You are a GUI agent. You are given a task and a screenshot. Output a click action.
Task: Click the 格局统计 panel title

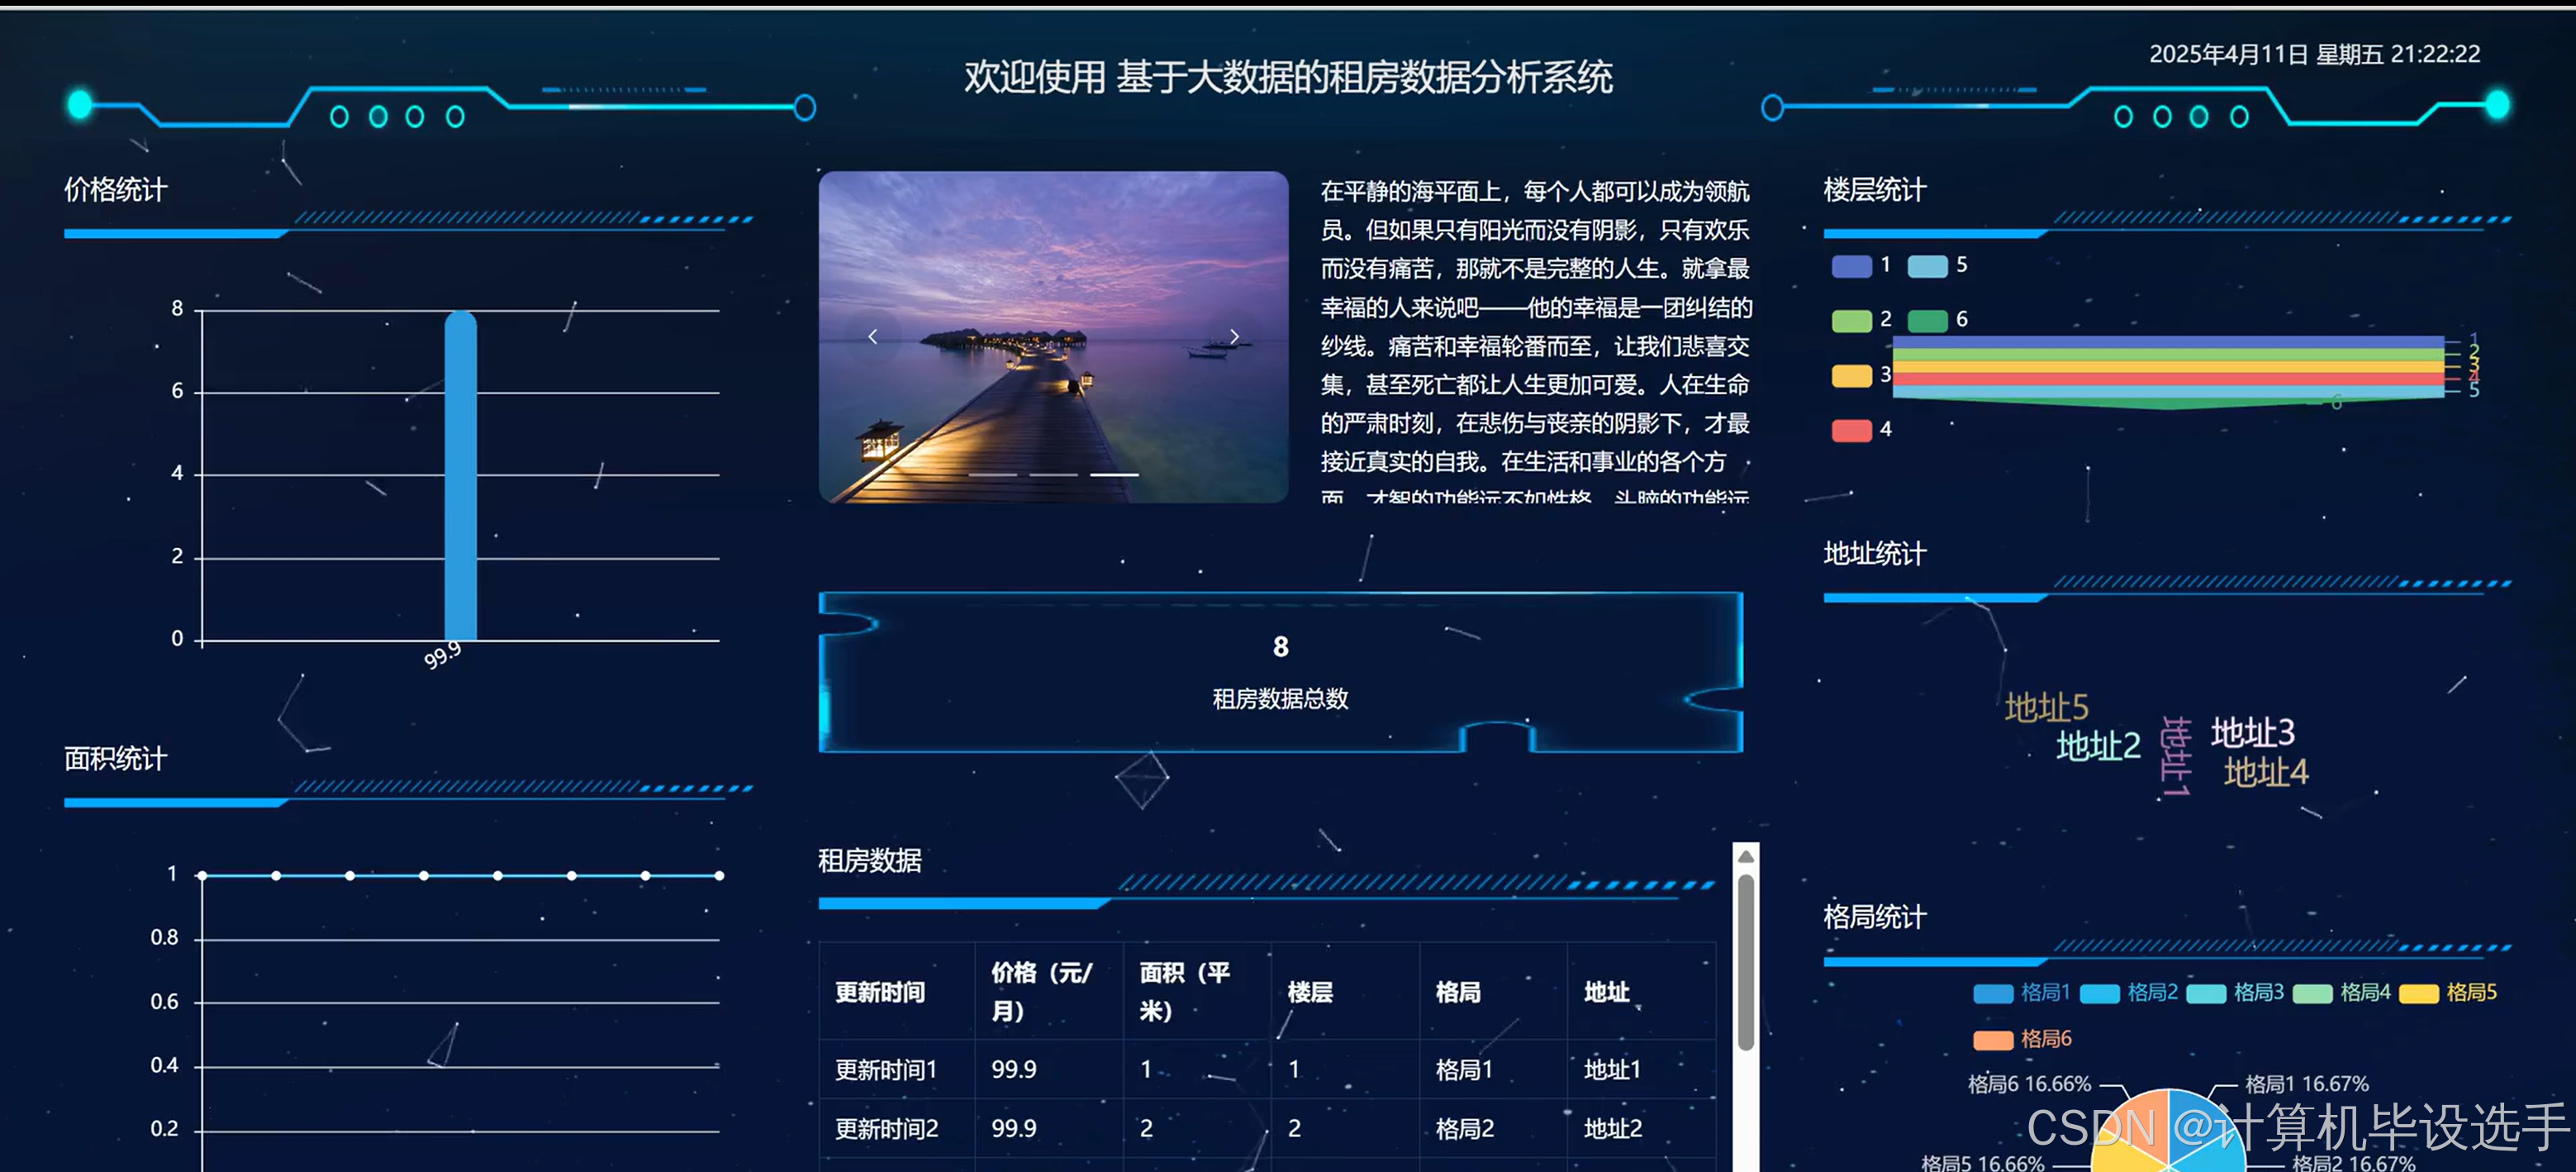click(x=1874, y=917)
